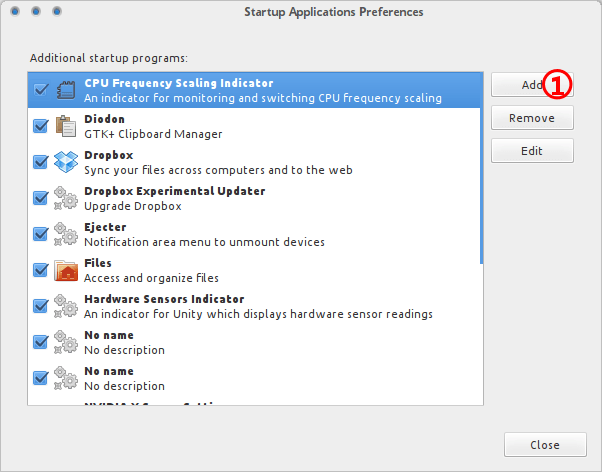Toggle the Files startup checkbox
Image resolution: width=602 pixels, height=472 pixels.
41,270
